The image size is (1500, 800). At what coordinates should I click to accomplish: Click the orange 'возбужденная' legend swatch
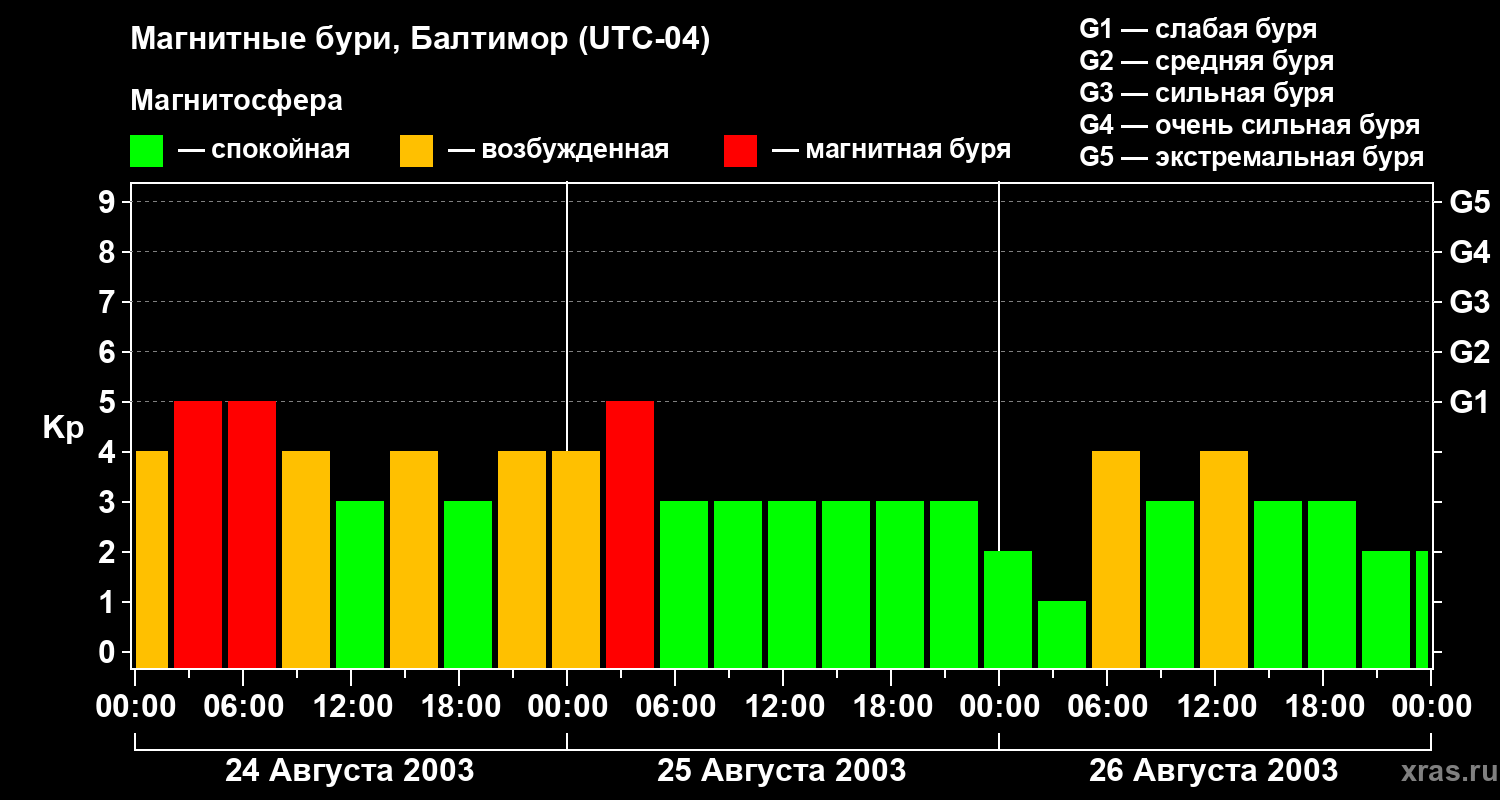tap(416, 151)
